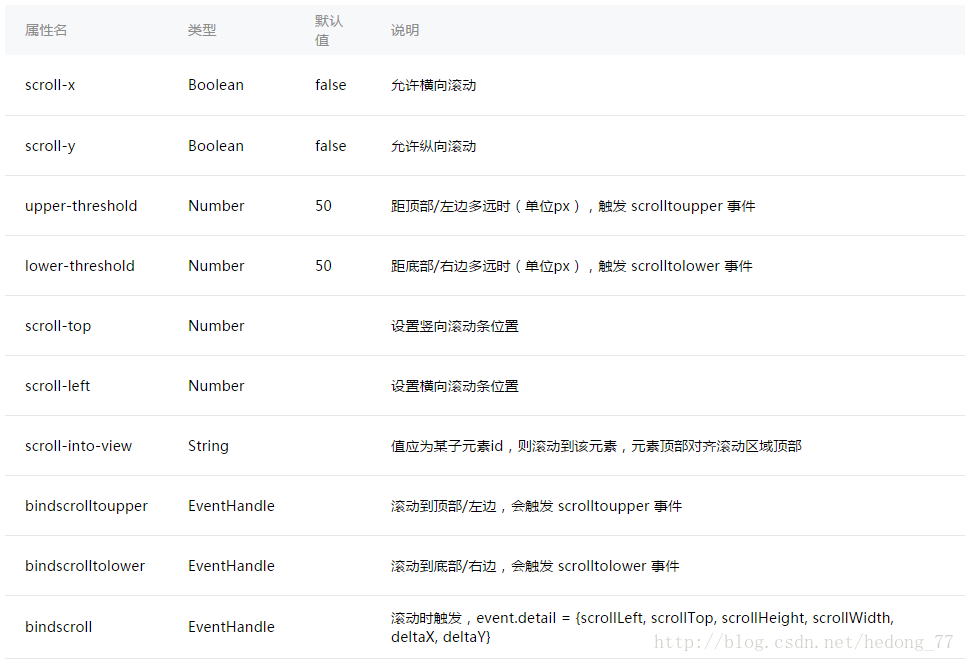Click the bindscrolltoupper property name
Screen dimensions: 965x662
click(x=86, y=506)
